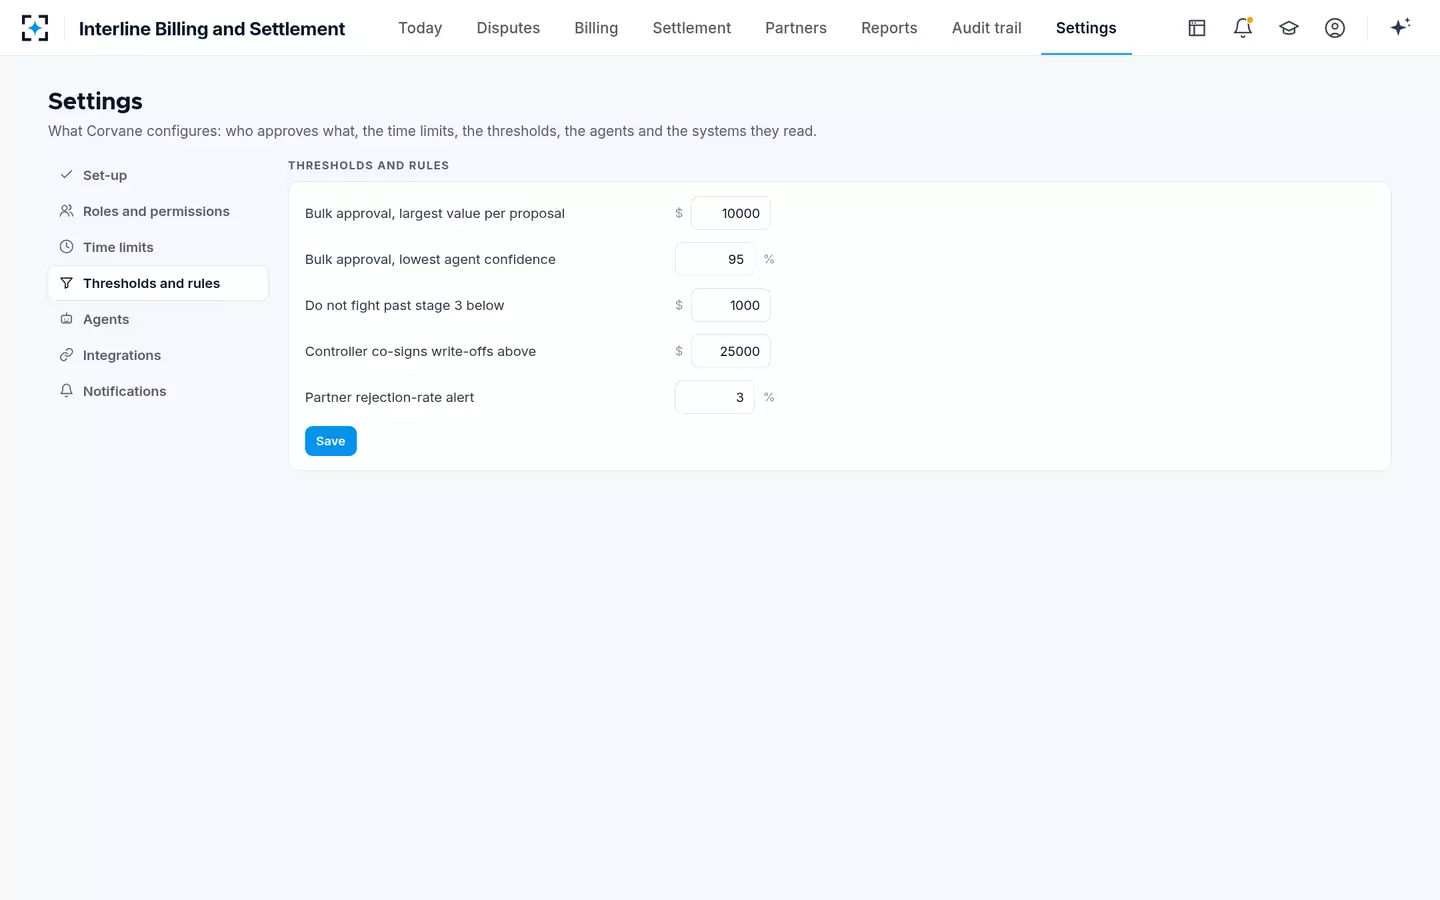The image size is (1440, 900).
Task: Go to the Audit trail tab
Action: pyautogui.click(x=987, y=28)
